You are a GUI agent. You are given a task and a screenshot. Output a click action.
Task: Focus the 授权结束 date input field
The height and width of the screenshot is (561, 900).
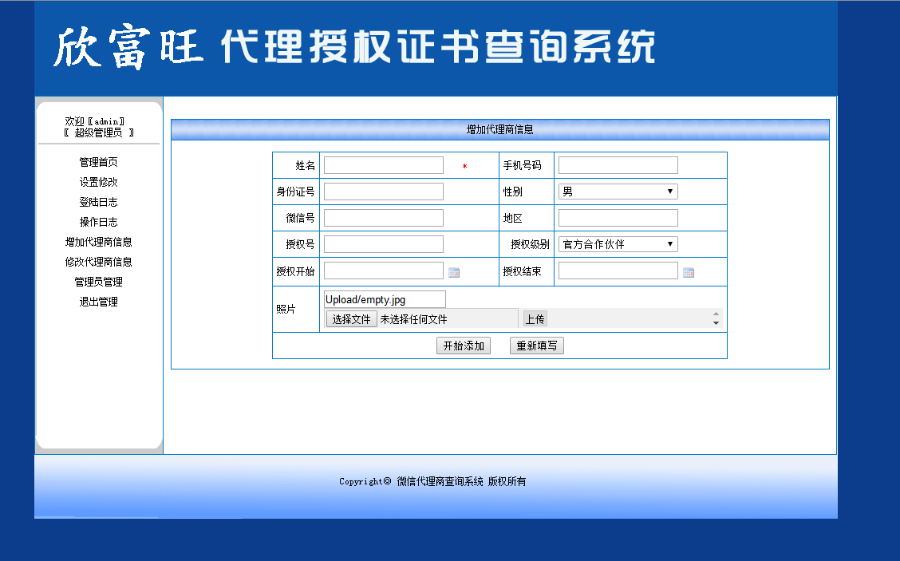pyautogui.click(x=618, y=270)
